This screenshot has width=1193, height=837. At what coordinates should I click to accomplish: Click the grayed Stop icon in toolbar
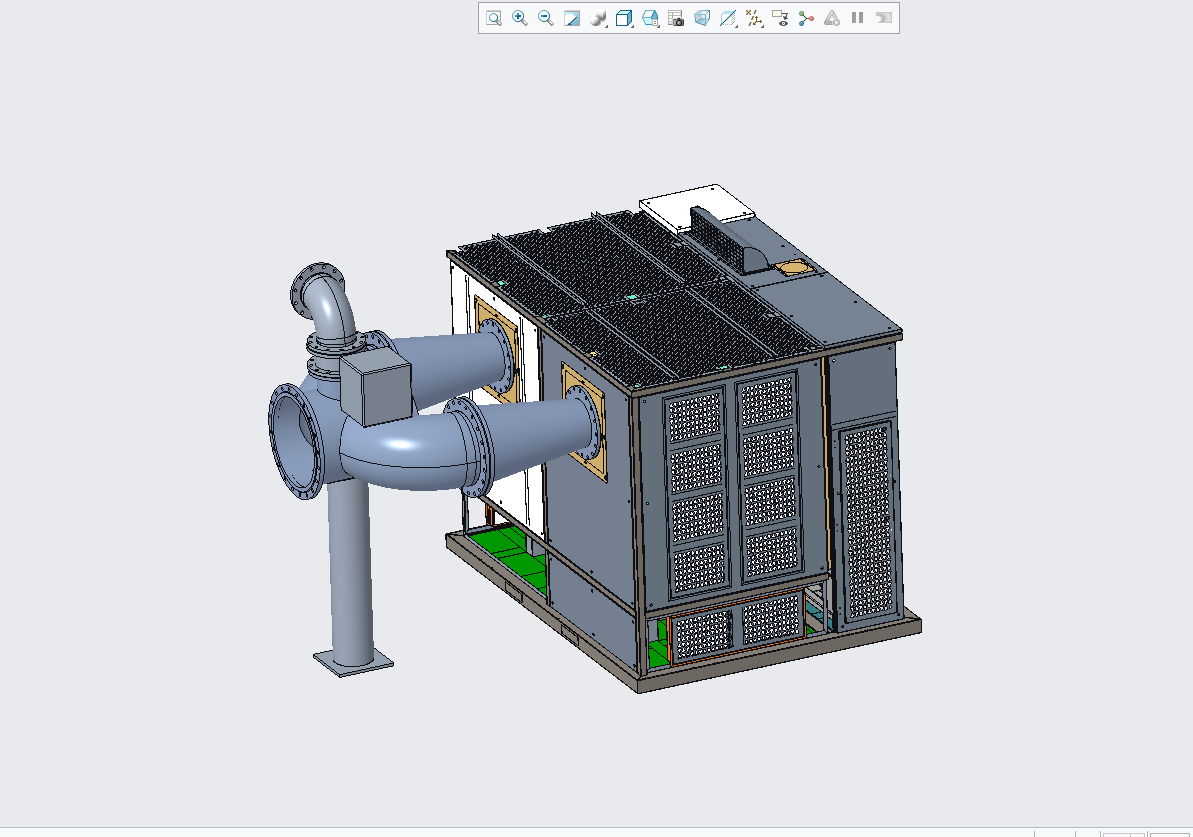tap(883, 18)
